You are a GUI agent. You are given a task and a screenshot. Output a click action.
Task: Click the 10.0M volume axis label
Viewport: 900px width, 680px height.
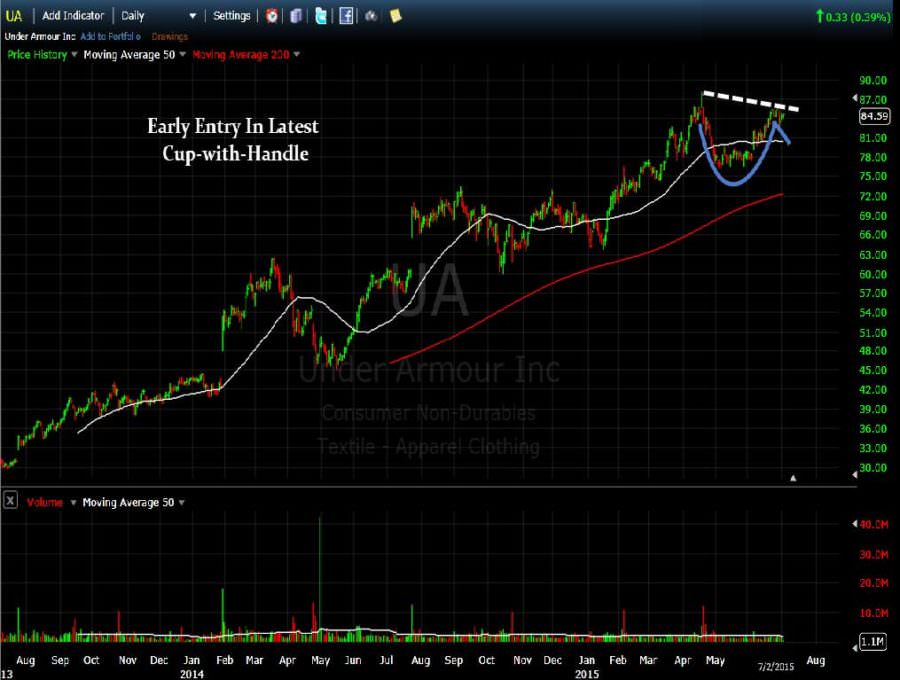873,613
